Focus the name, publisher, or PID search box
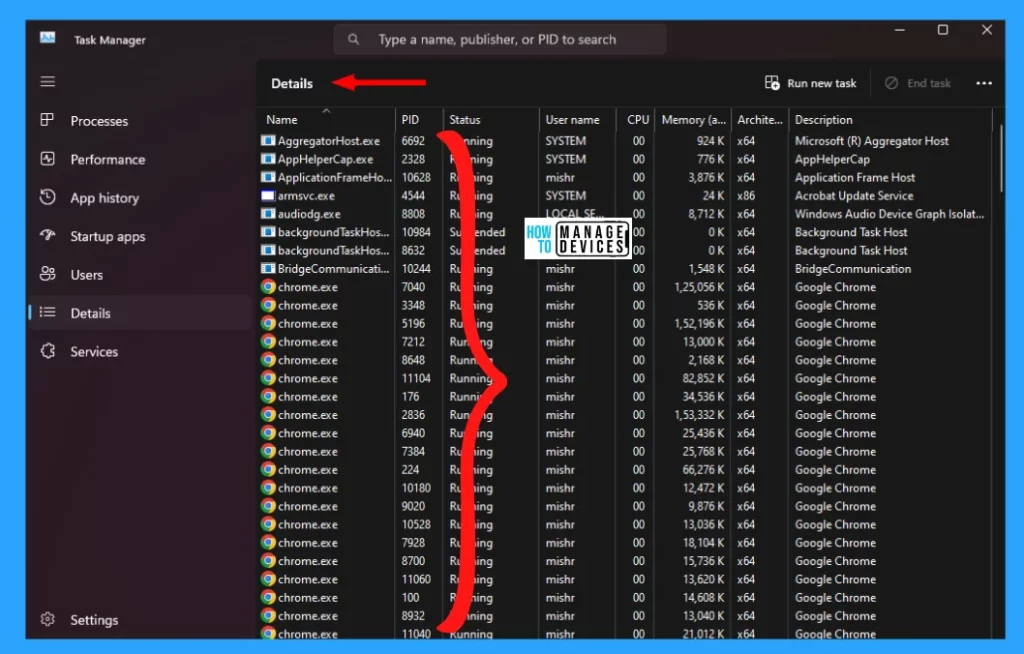 (x=500, y=39)
